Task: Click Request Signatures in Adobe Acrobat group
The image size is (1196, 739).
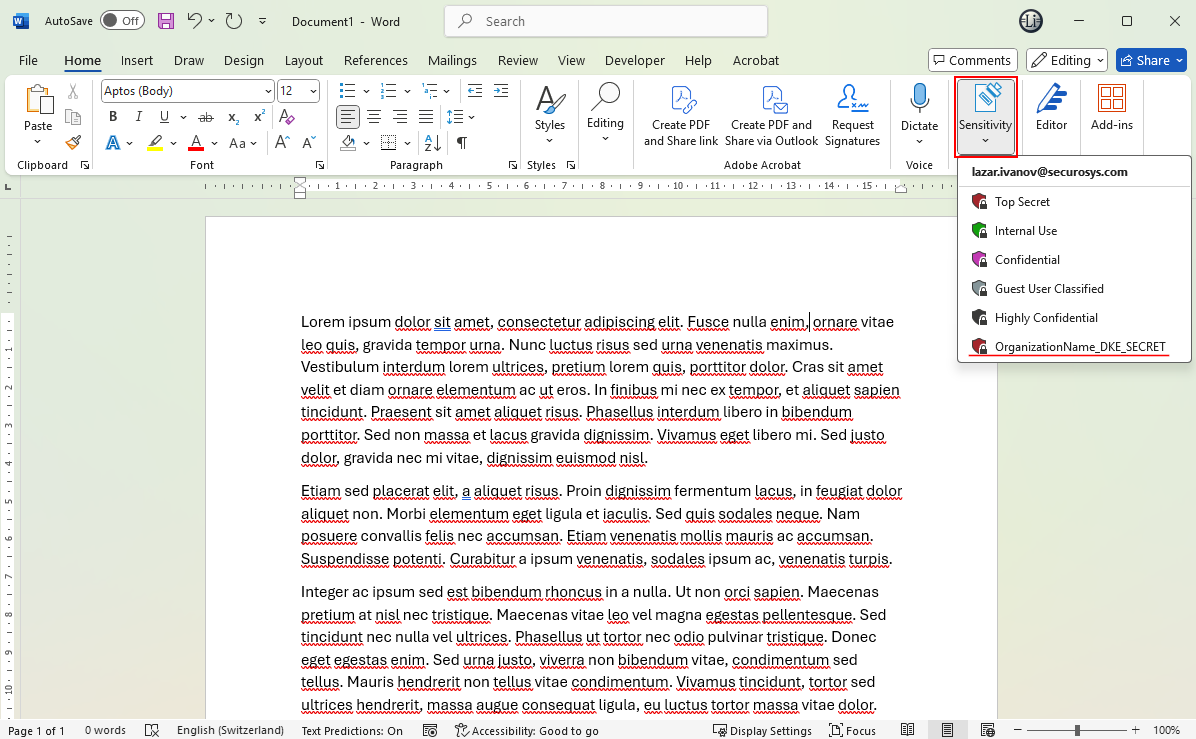Action: pyautogui.click(x=852, y=117)
